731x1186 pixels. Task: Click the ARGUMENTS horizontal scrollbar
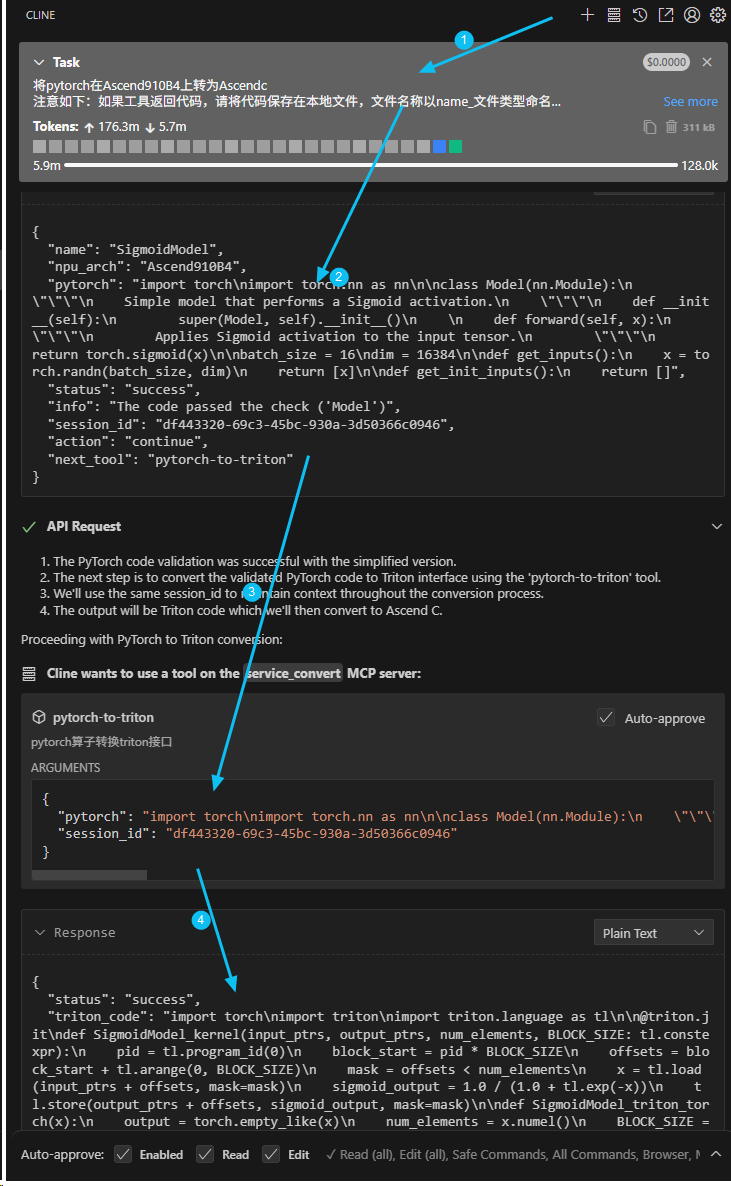90,875
